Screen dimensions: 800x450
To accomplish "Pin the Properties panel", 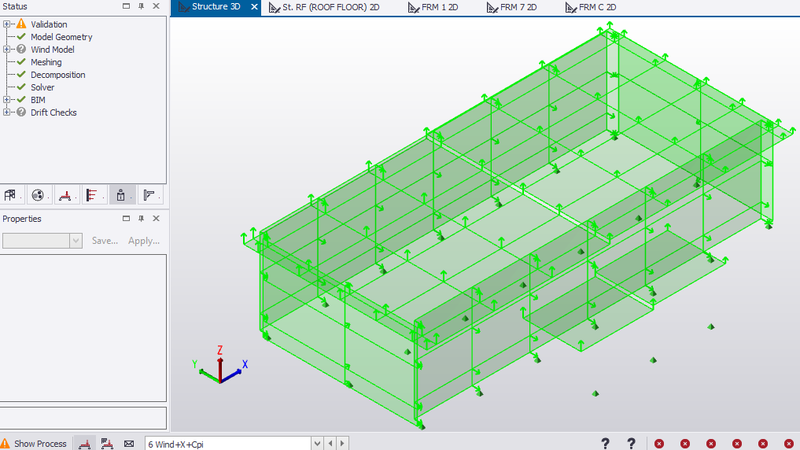I will tap(141, 218).
